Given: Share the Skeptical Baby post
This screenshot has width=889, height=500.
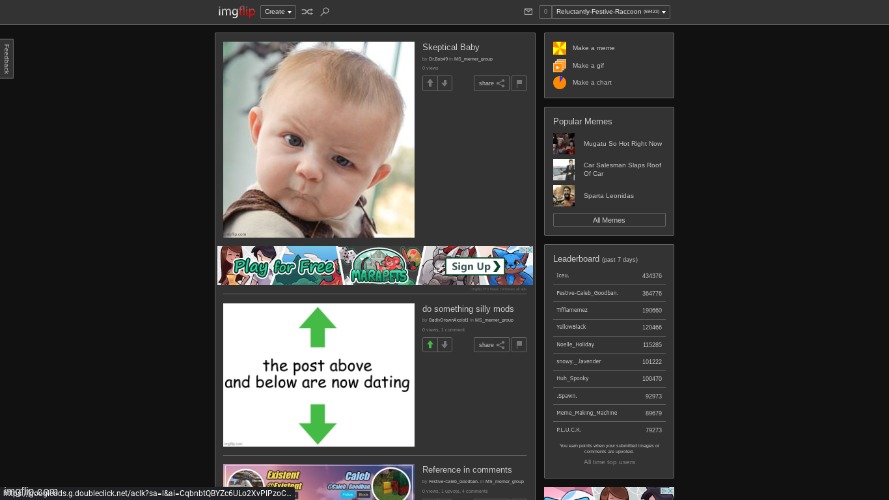Looking at the screenshot, I should click(492, 83).
